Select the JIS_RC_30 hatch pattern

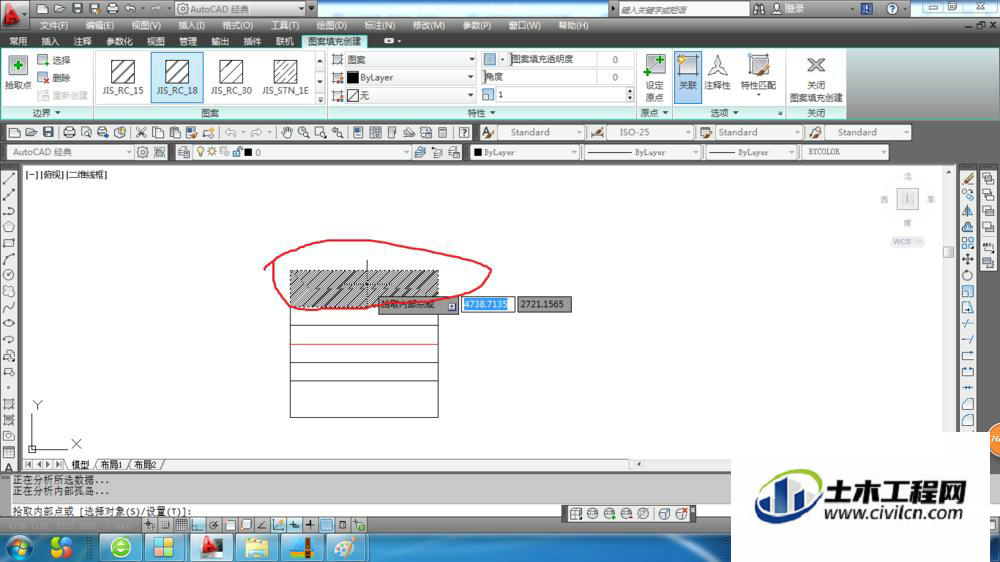231,77
